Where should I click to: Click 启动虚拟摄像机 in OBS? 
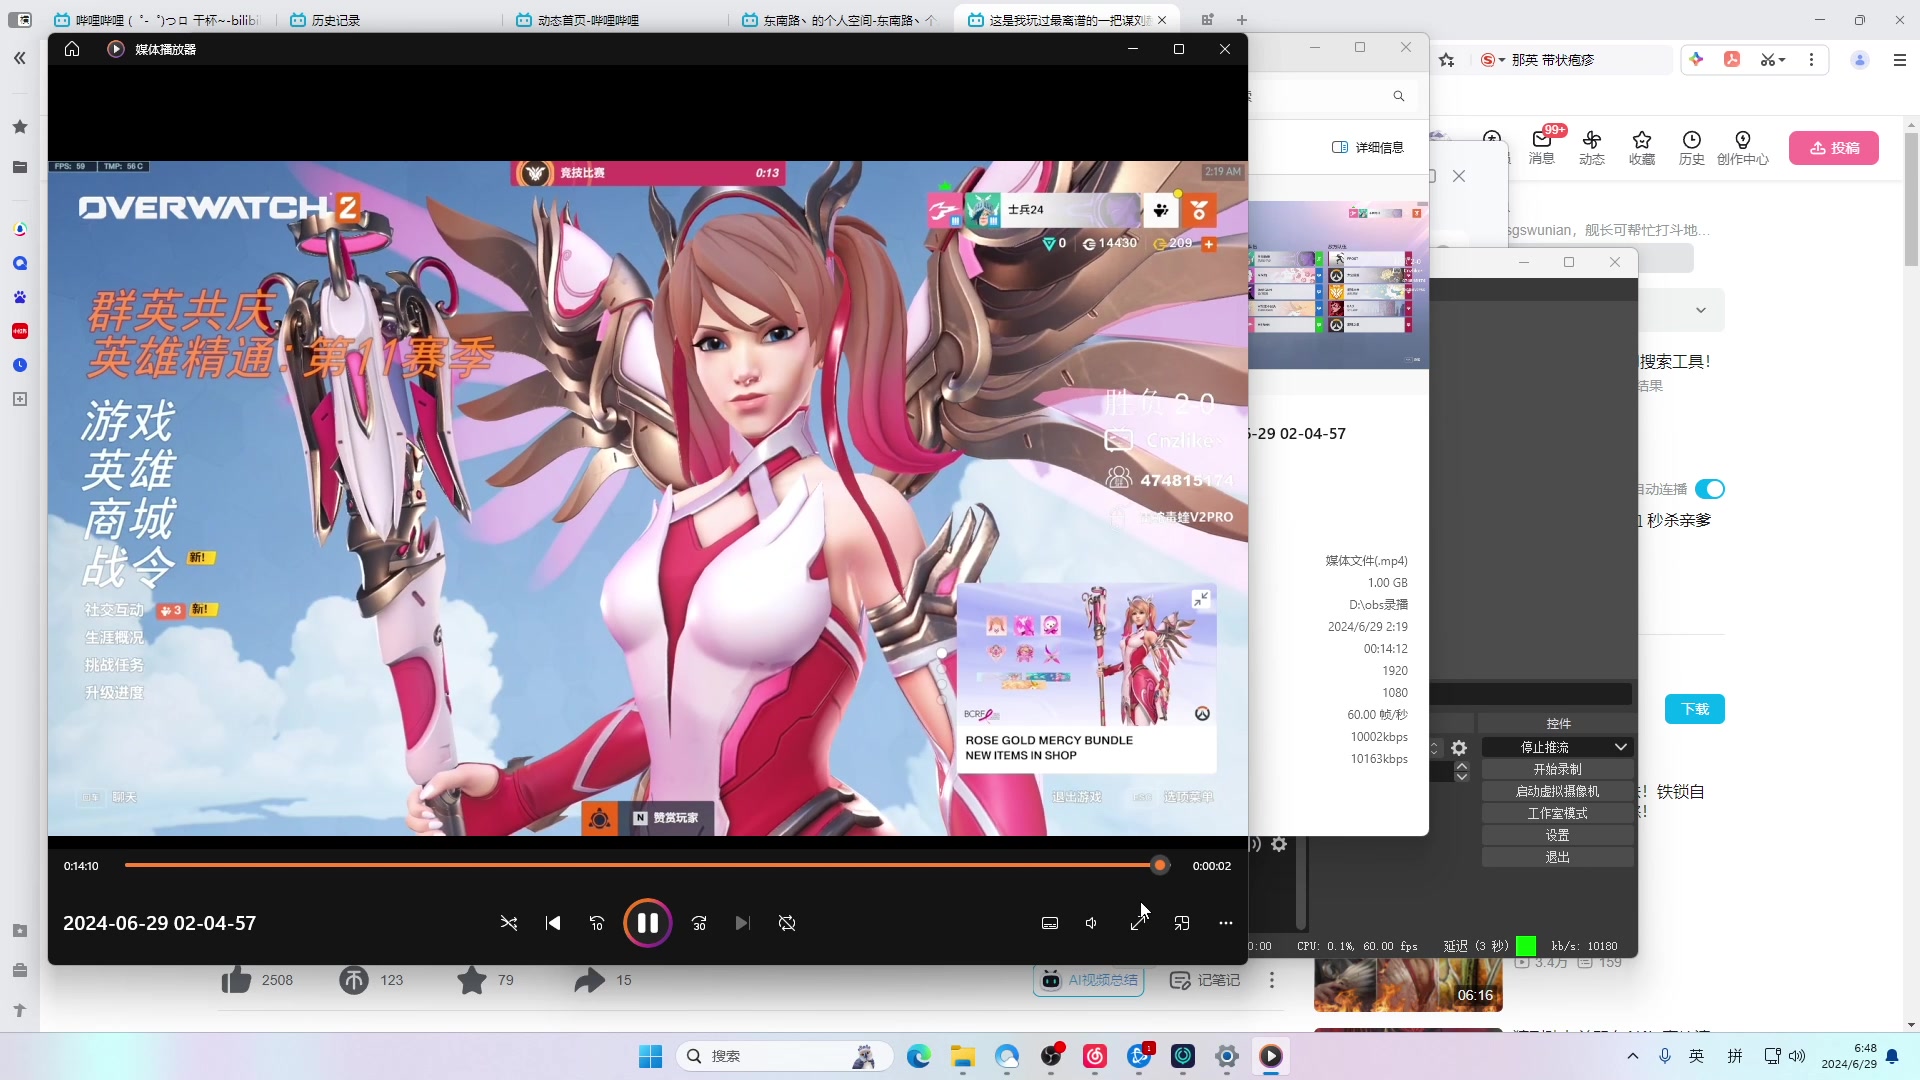[1557, 791]
